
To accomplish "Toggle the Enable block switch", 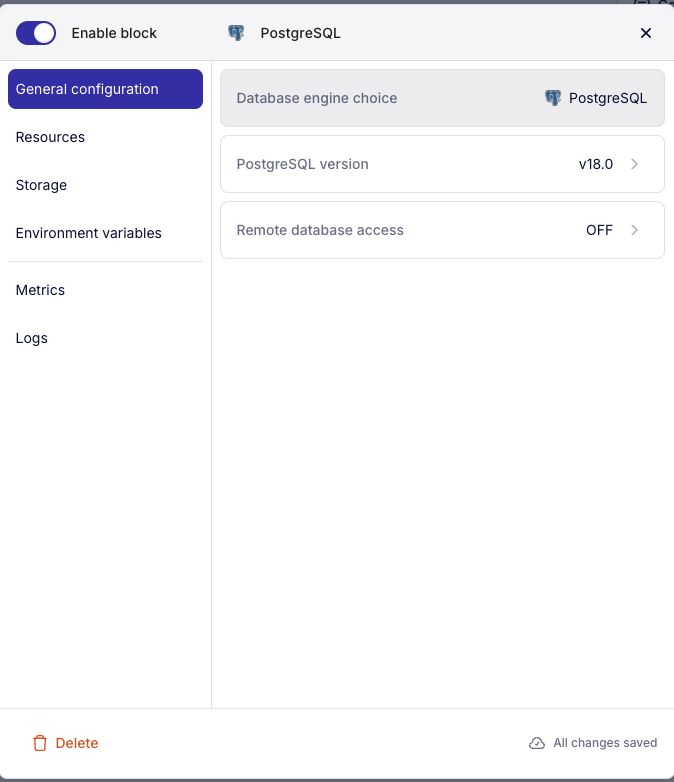I will [x=36, y=33].
